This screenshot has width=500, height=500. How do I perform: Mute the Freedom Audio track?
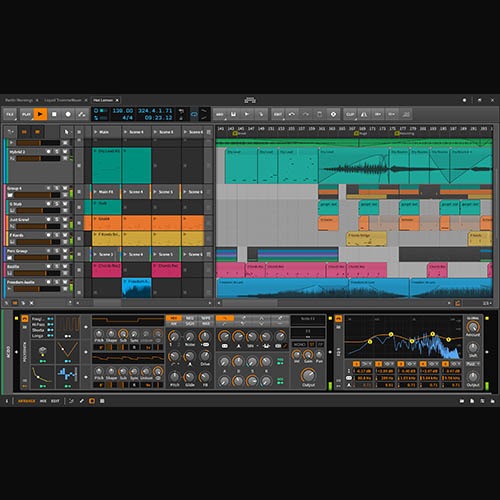(x=65, y=282)
